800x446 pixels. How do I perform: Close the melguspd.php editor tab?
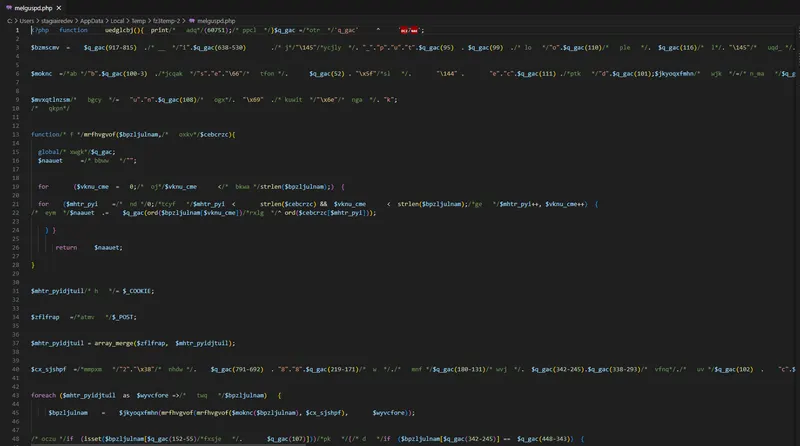[59, 8]
